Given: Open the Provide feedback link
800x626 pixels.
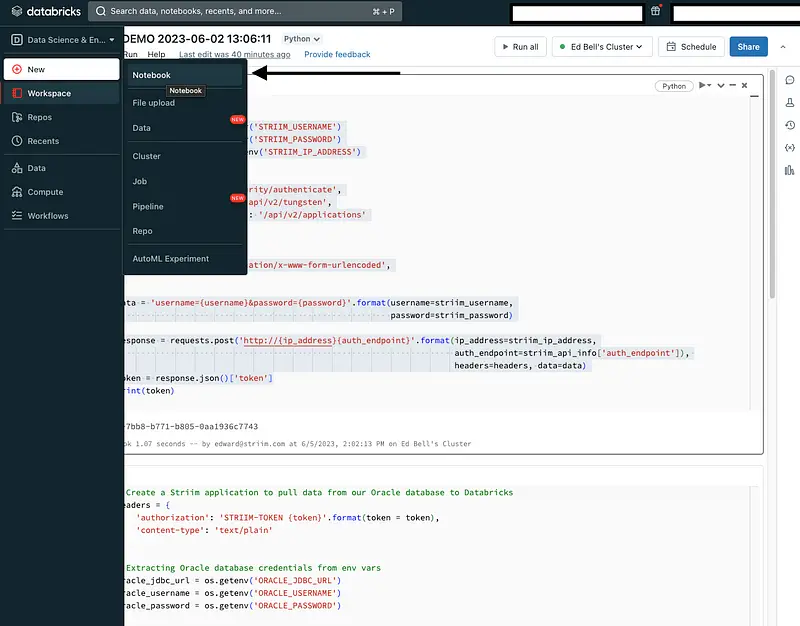Looking at the screenshot, I should tap(337, 54).
